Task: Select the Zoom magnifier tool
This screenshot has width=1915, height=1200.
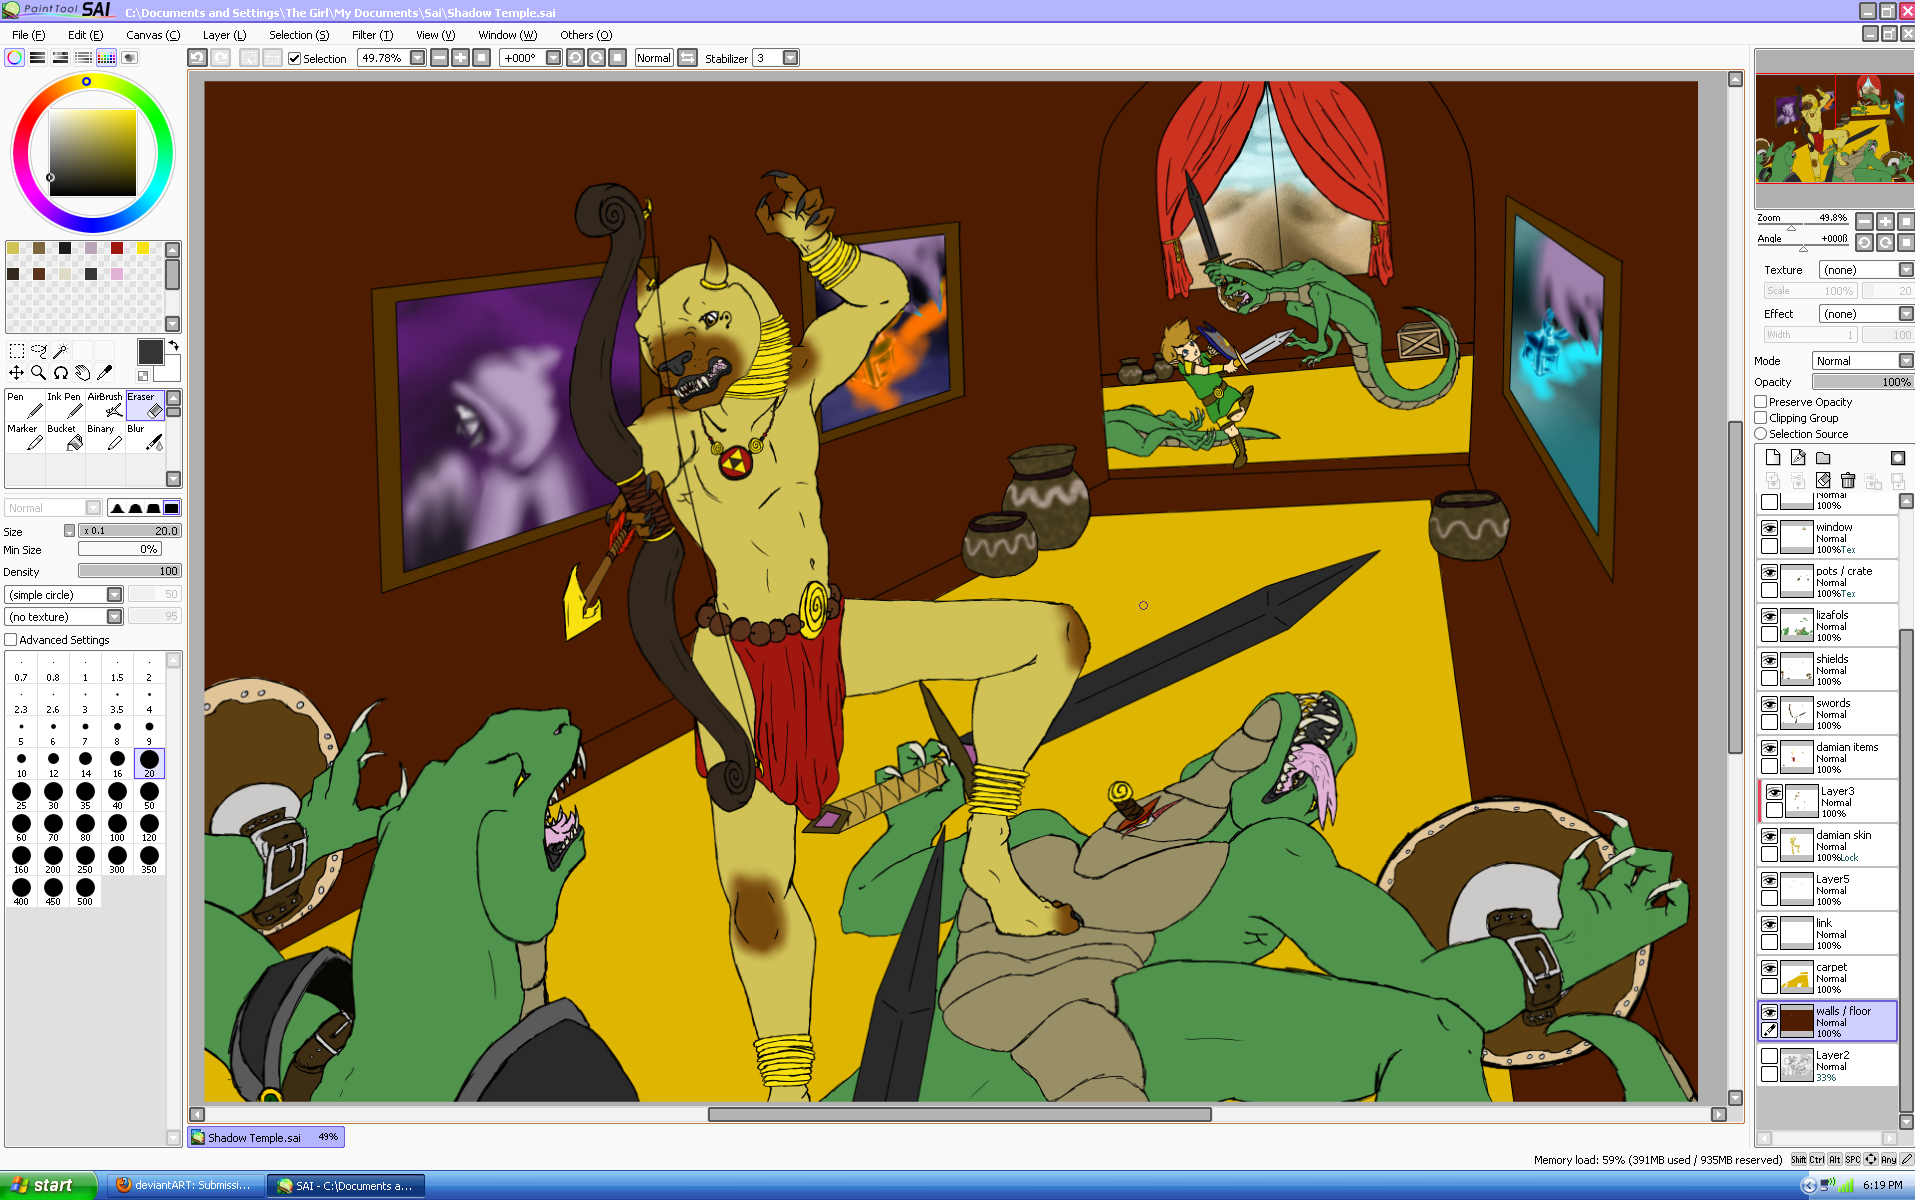Action: (39, 373)
